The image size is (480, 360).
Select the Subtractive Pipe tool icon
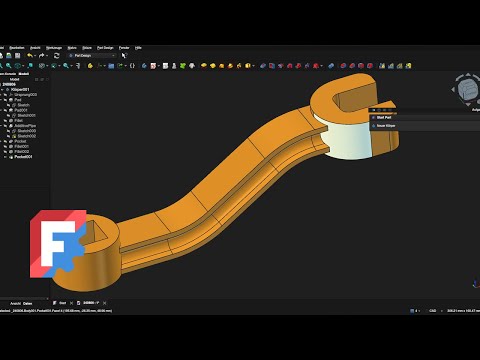coord(298,66)
